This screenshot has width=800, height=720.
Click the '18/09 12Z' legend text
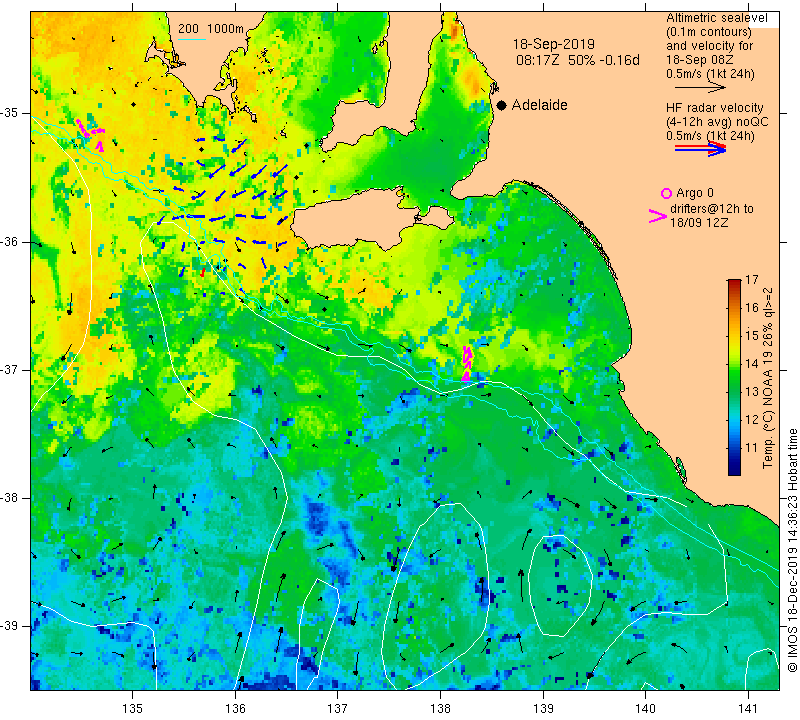(x=698, y=222)
